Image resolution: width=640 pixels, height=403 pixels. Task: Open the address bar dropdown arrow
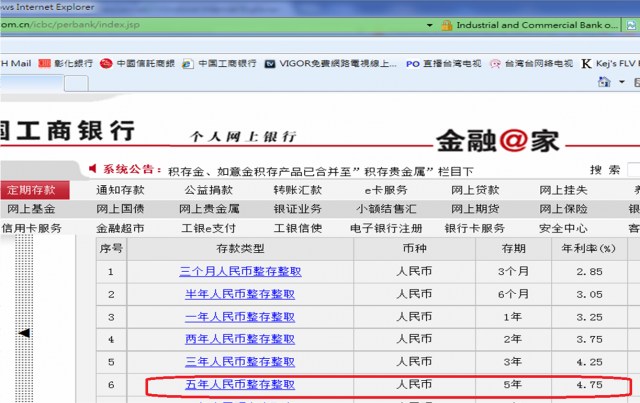click(x=429, y=25)
